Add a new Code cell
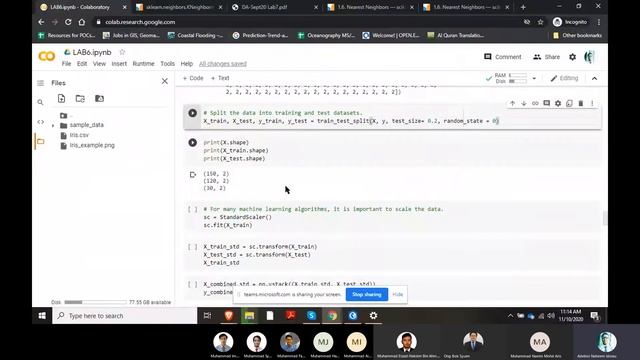 (193, 78)
